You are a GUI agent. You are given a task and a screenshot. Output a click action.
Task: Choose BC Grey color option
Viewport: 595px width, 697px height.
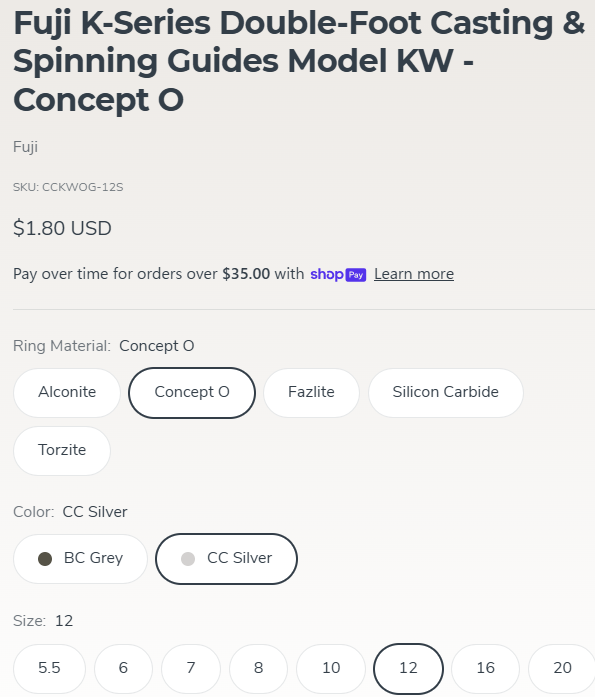80,558
